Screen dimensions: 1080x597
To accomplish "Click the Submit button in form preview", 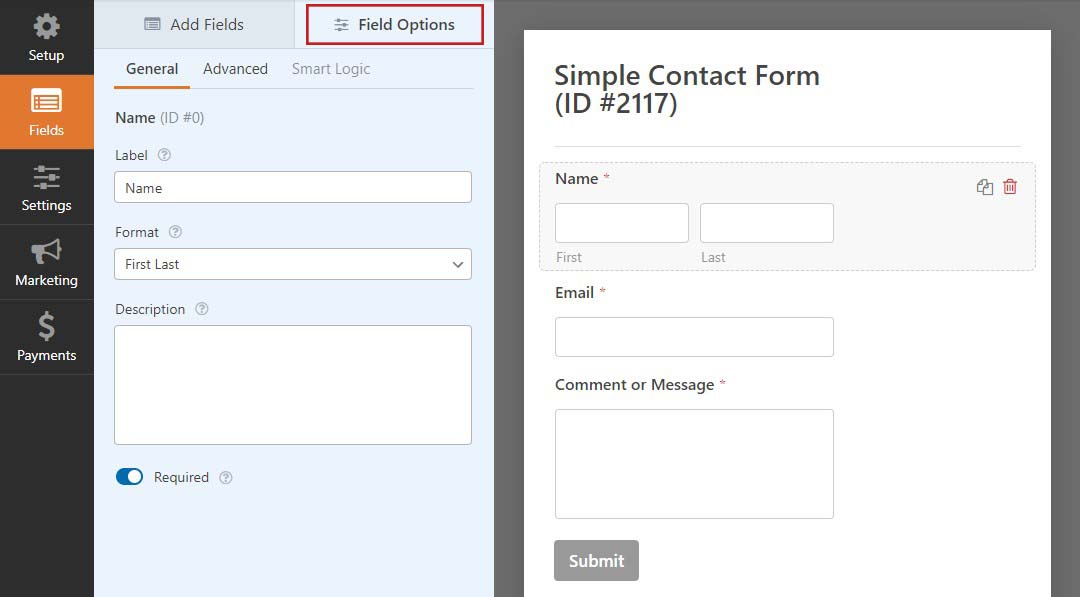I will [596, 561].
